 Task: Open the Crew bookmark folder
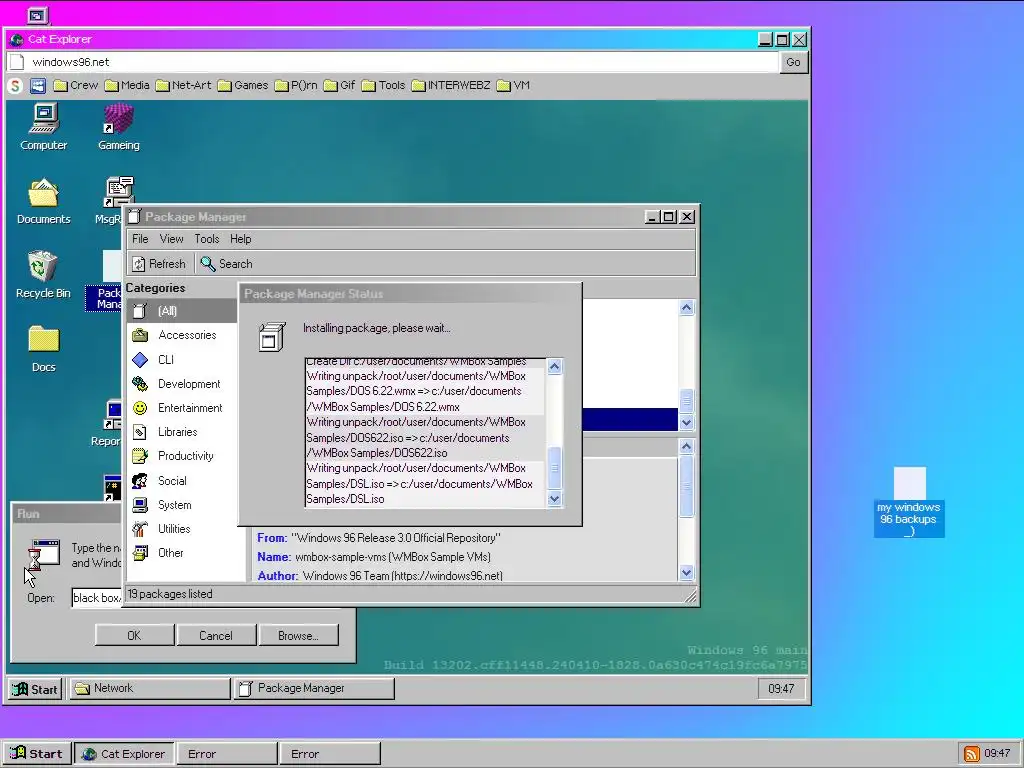pyautogui.click(x=76, y=86)
